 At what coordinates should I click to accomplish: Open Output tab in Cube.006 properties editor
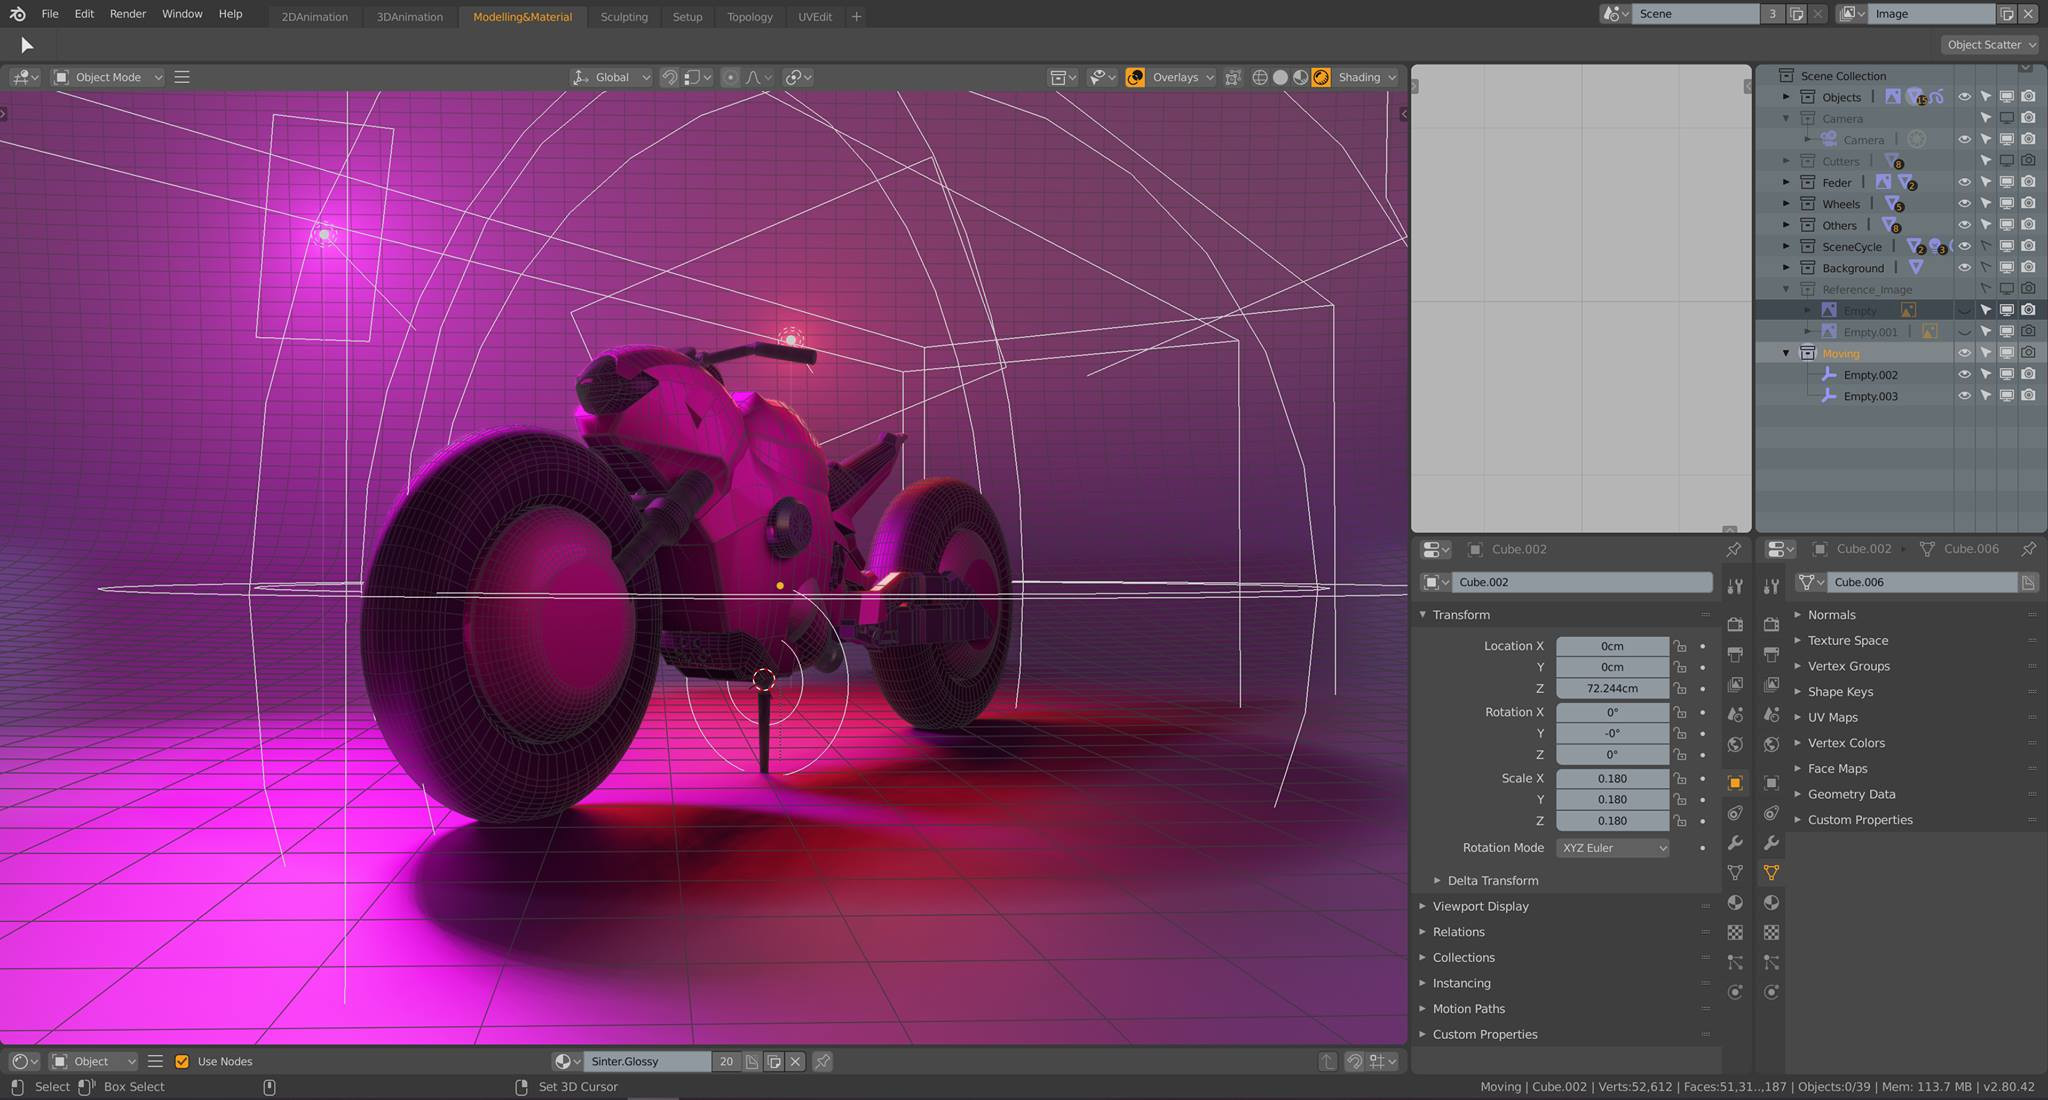1771,654
